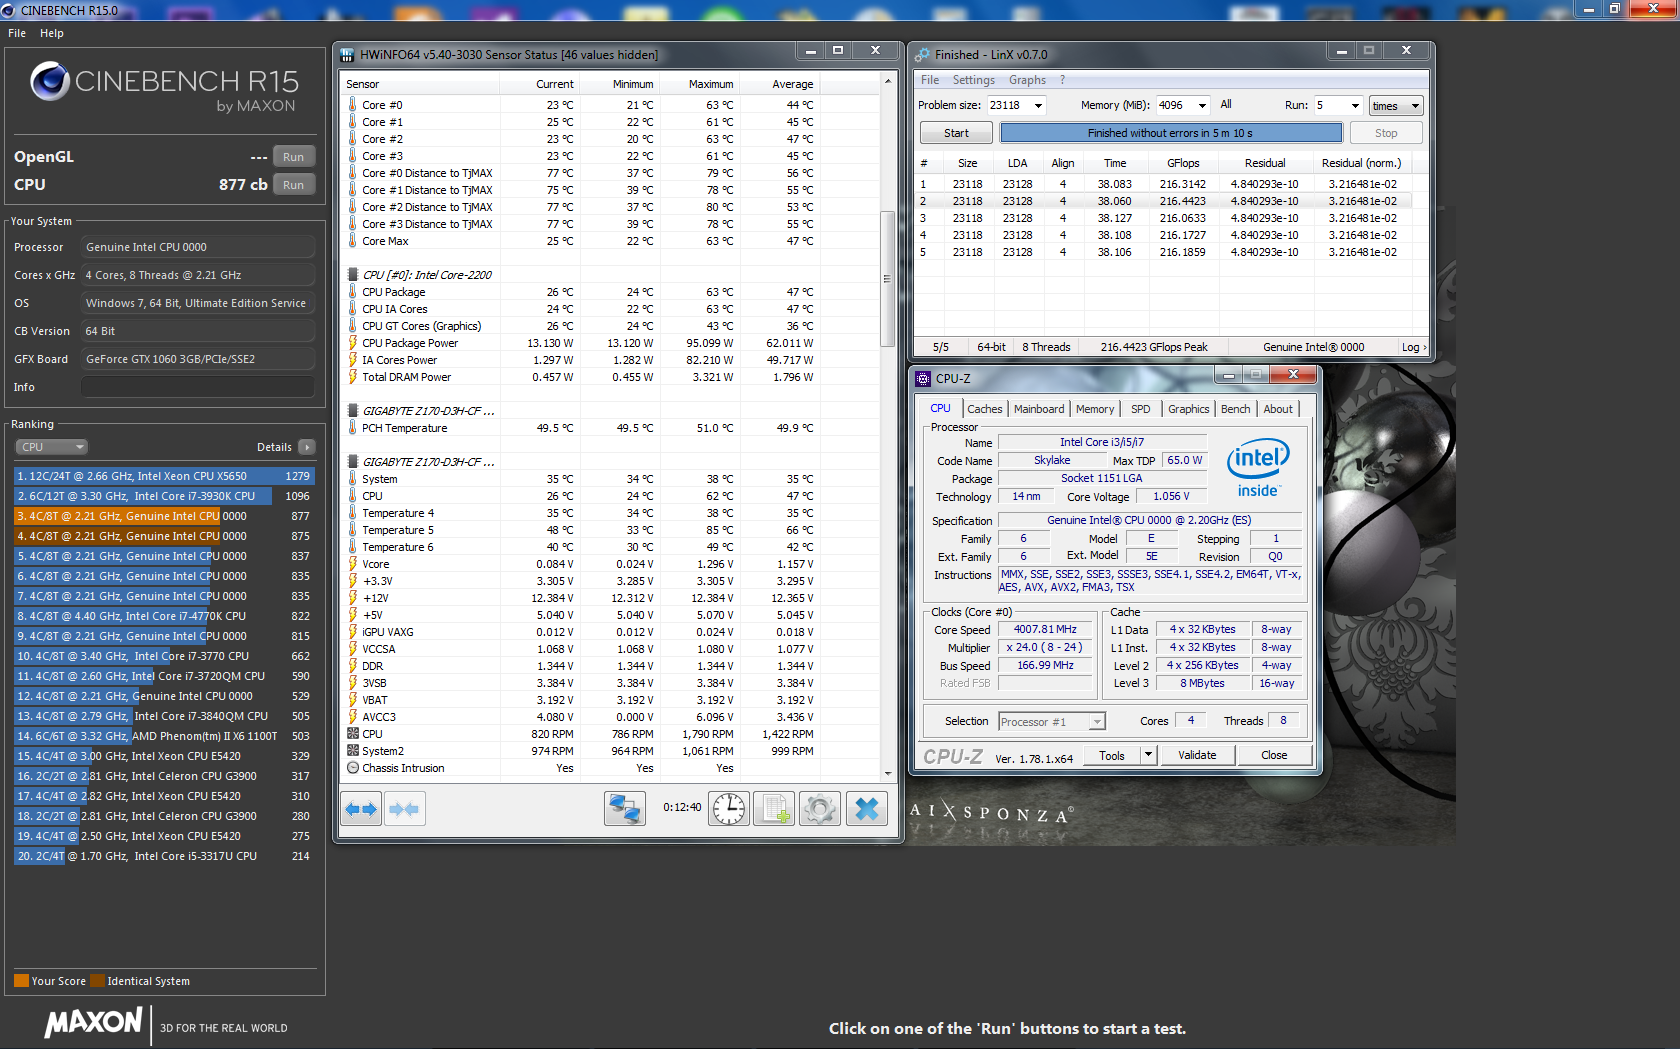Open the CPU ranking type dropdown

[51, 447]
